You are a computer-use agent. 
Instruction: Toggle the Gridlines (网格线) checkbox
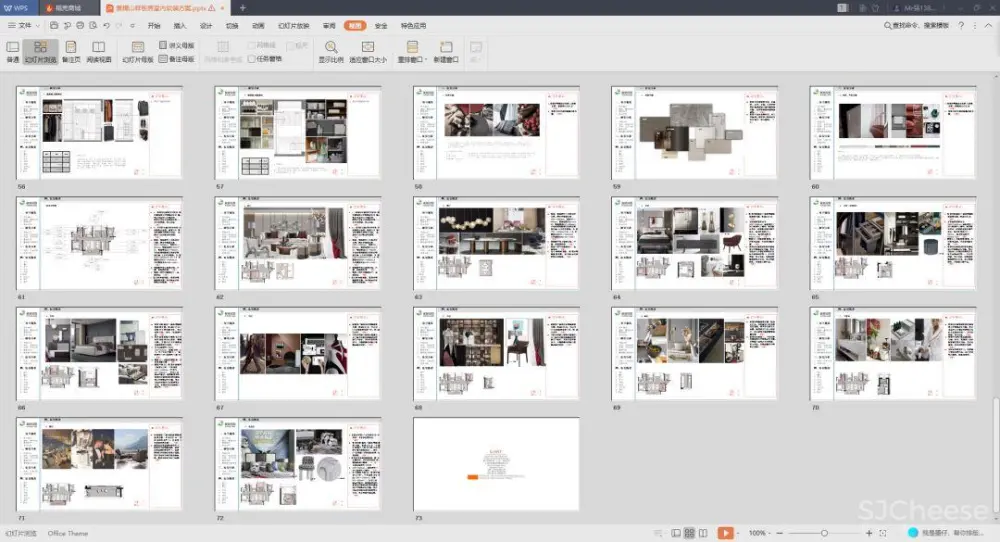coord(252,46)
